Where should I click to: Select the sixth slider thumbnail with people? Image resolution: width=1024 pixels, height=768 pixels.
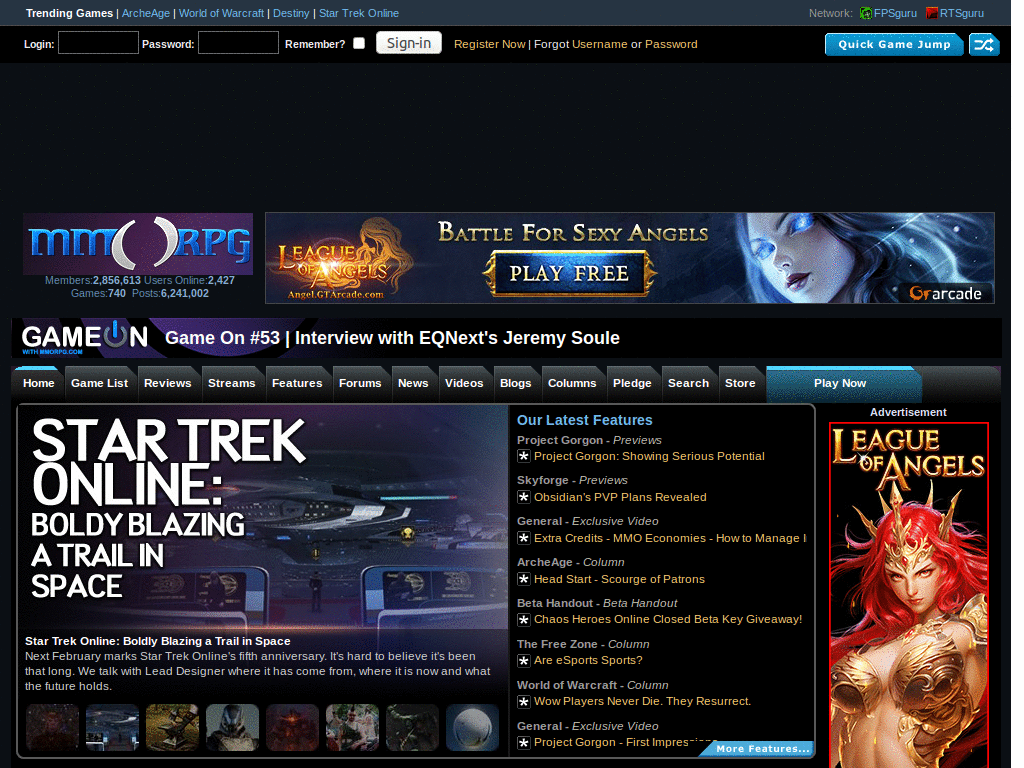[x=353, y=727]
